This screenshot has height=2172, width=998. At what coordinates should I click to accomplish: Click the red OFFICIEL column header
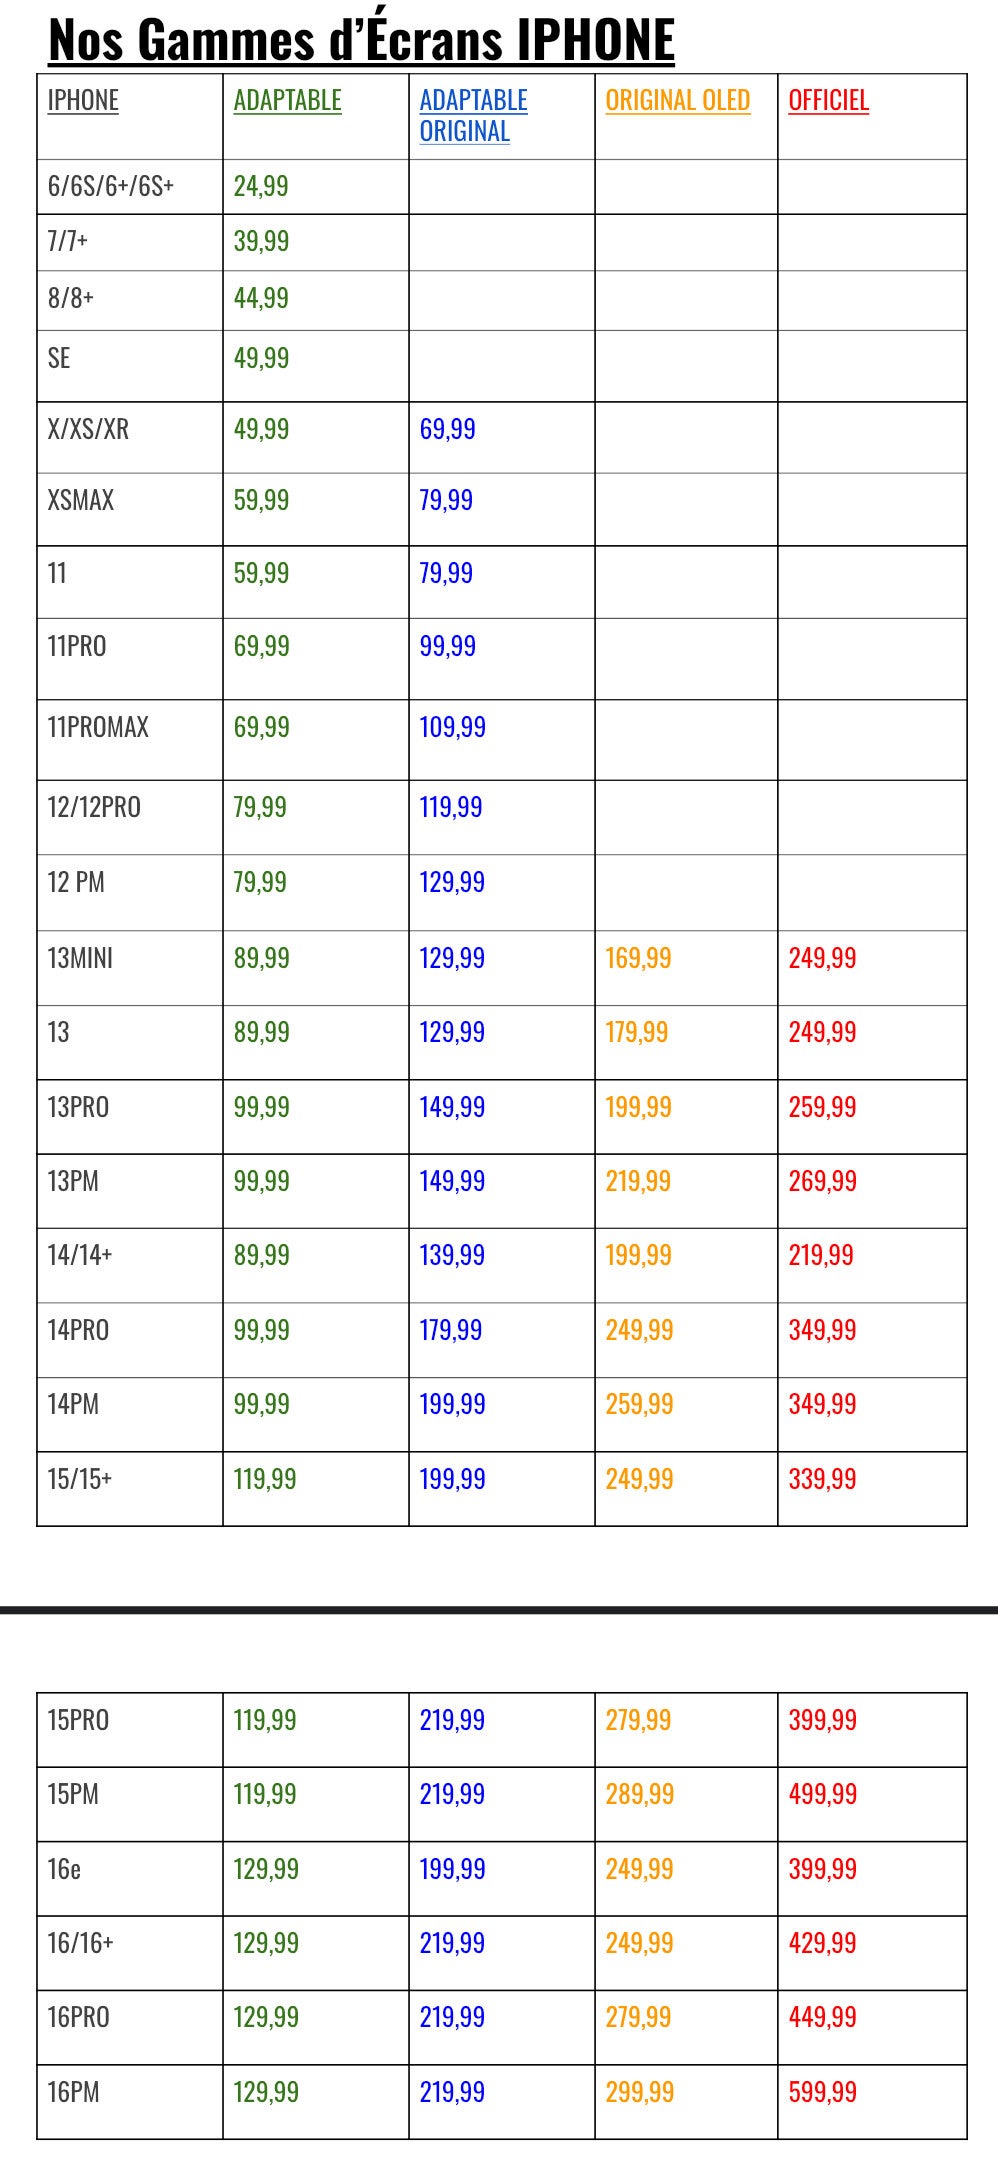click(x=828, y=100)
